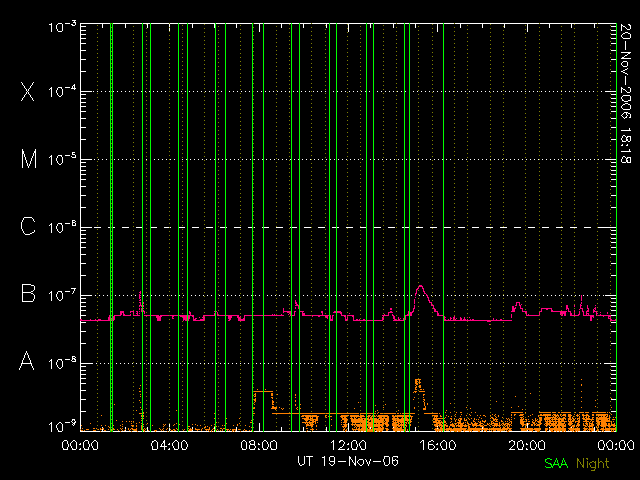
Task: Click the 10^-7 y-axis tick label
Action: 62,295
